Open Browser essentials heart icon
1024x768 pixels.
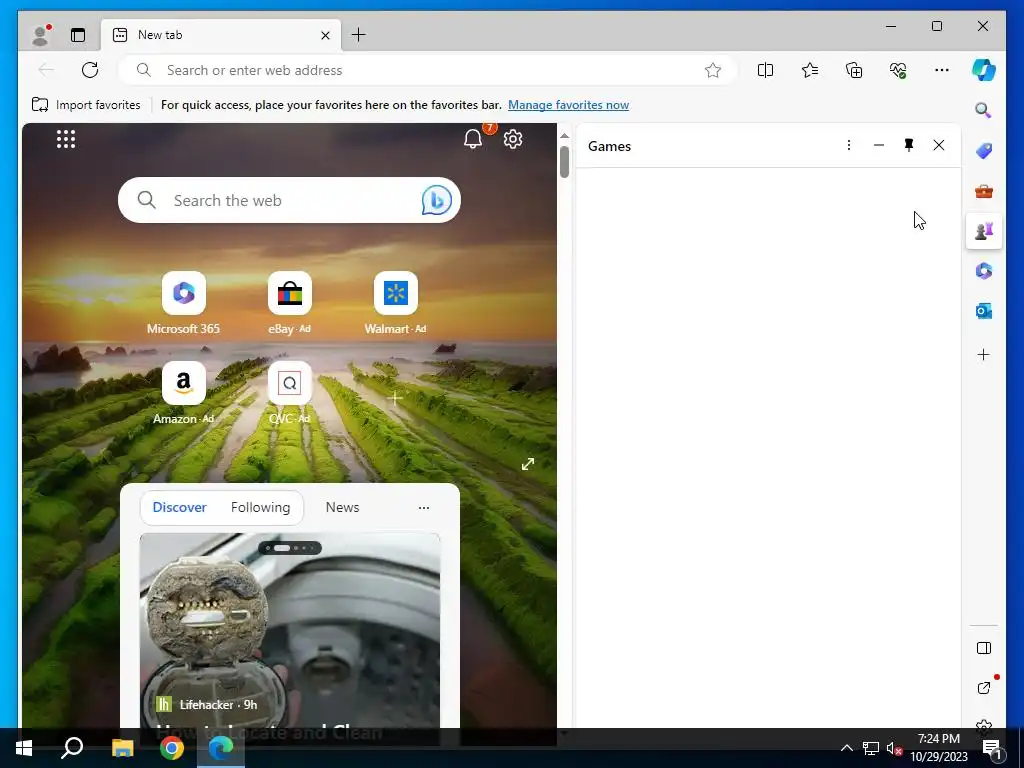click(898, 70)
